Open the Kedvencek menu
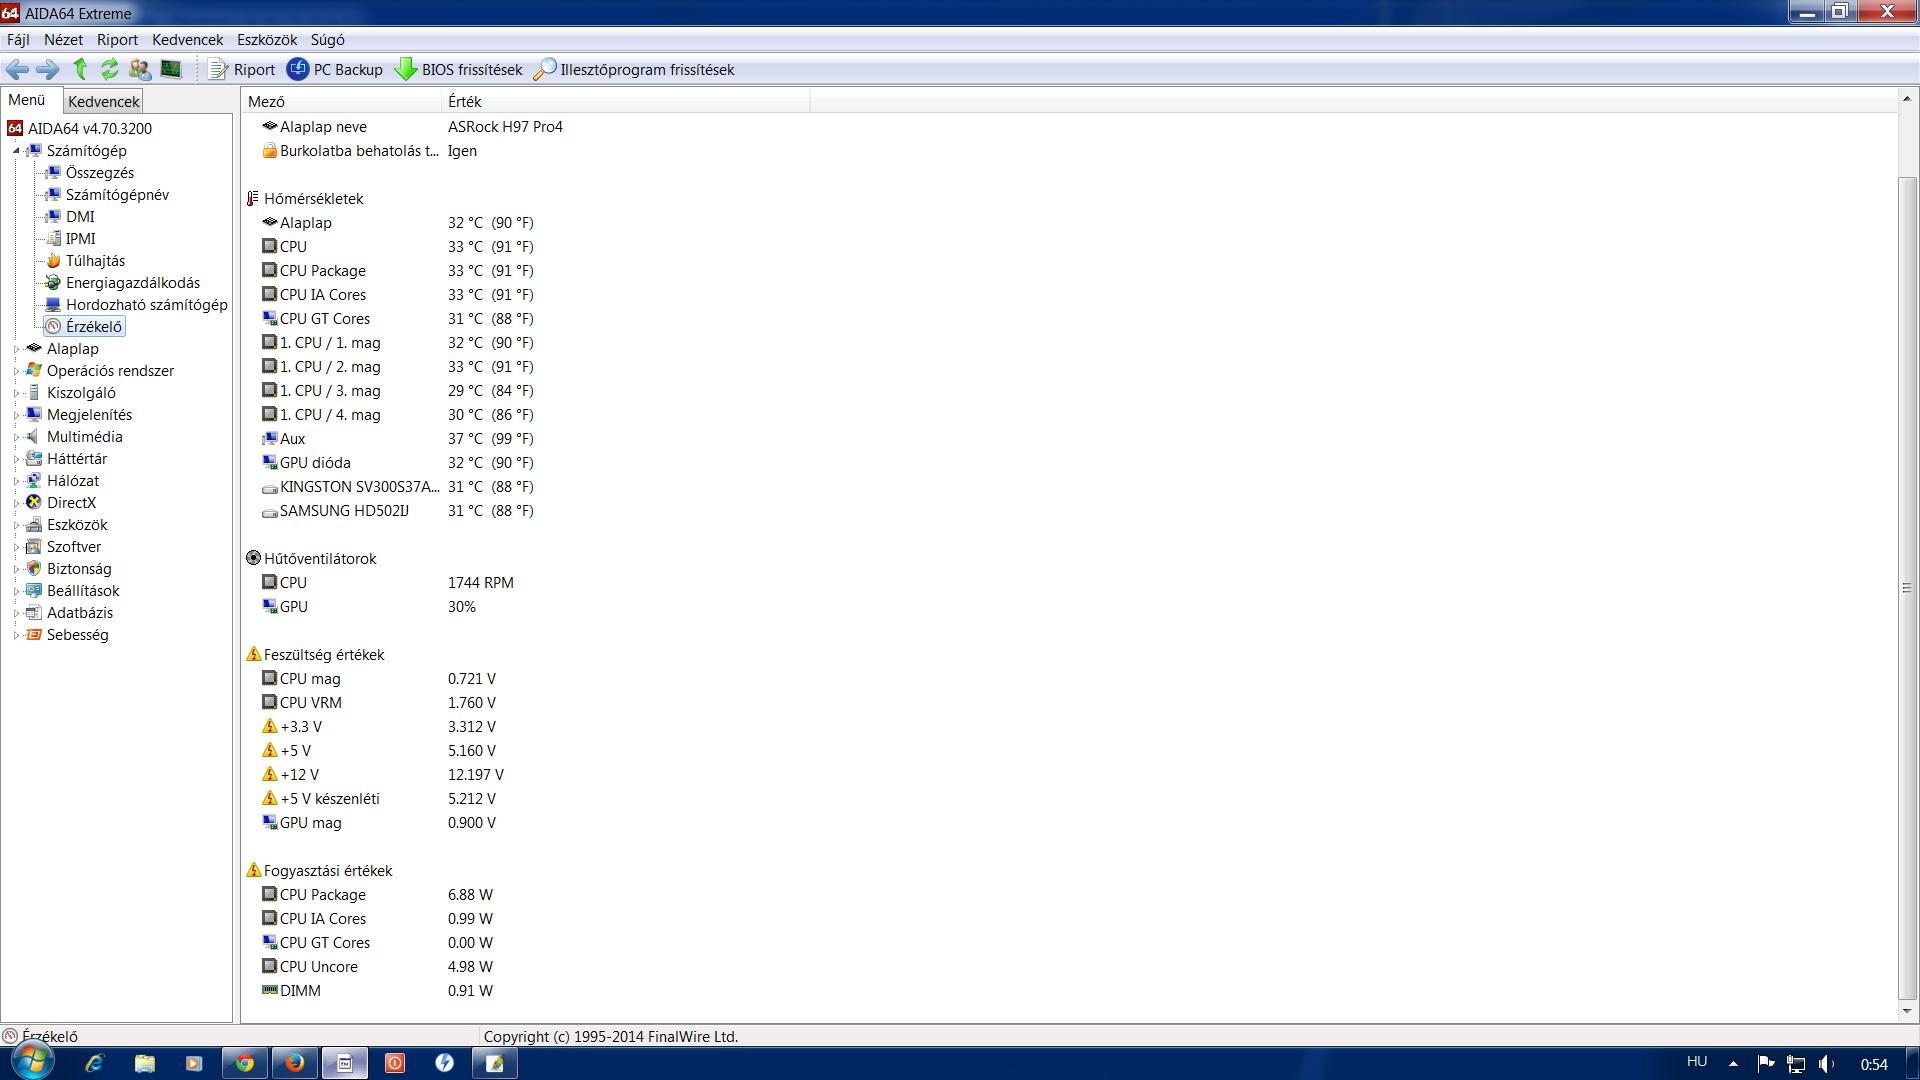Image resolution: width=1920 pixels, height=1080 pixels. [187, 40]
